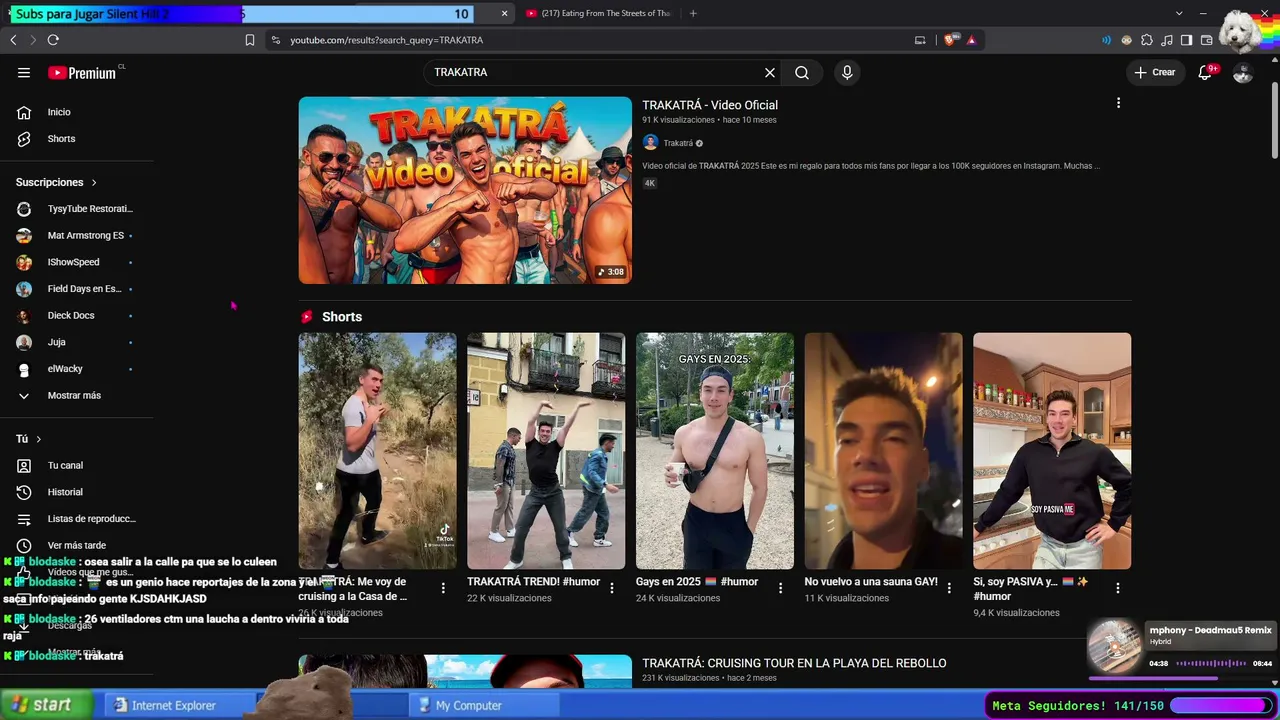This screenshot has width=1280, height=720.
Task: Click the Windows start button
Action: [46, 705]
